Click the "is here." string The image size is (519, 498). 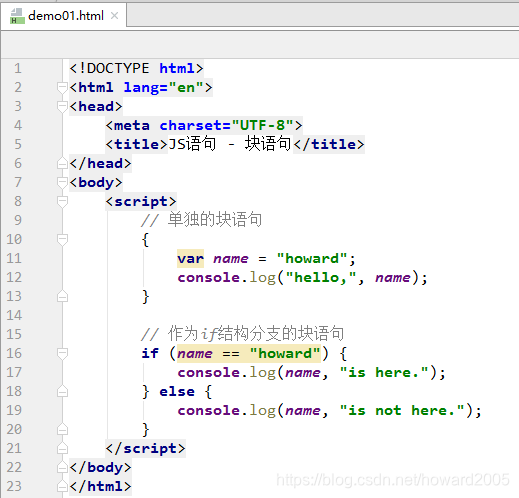point(384,372)
